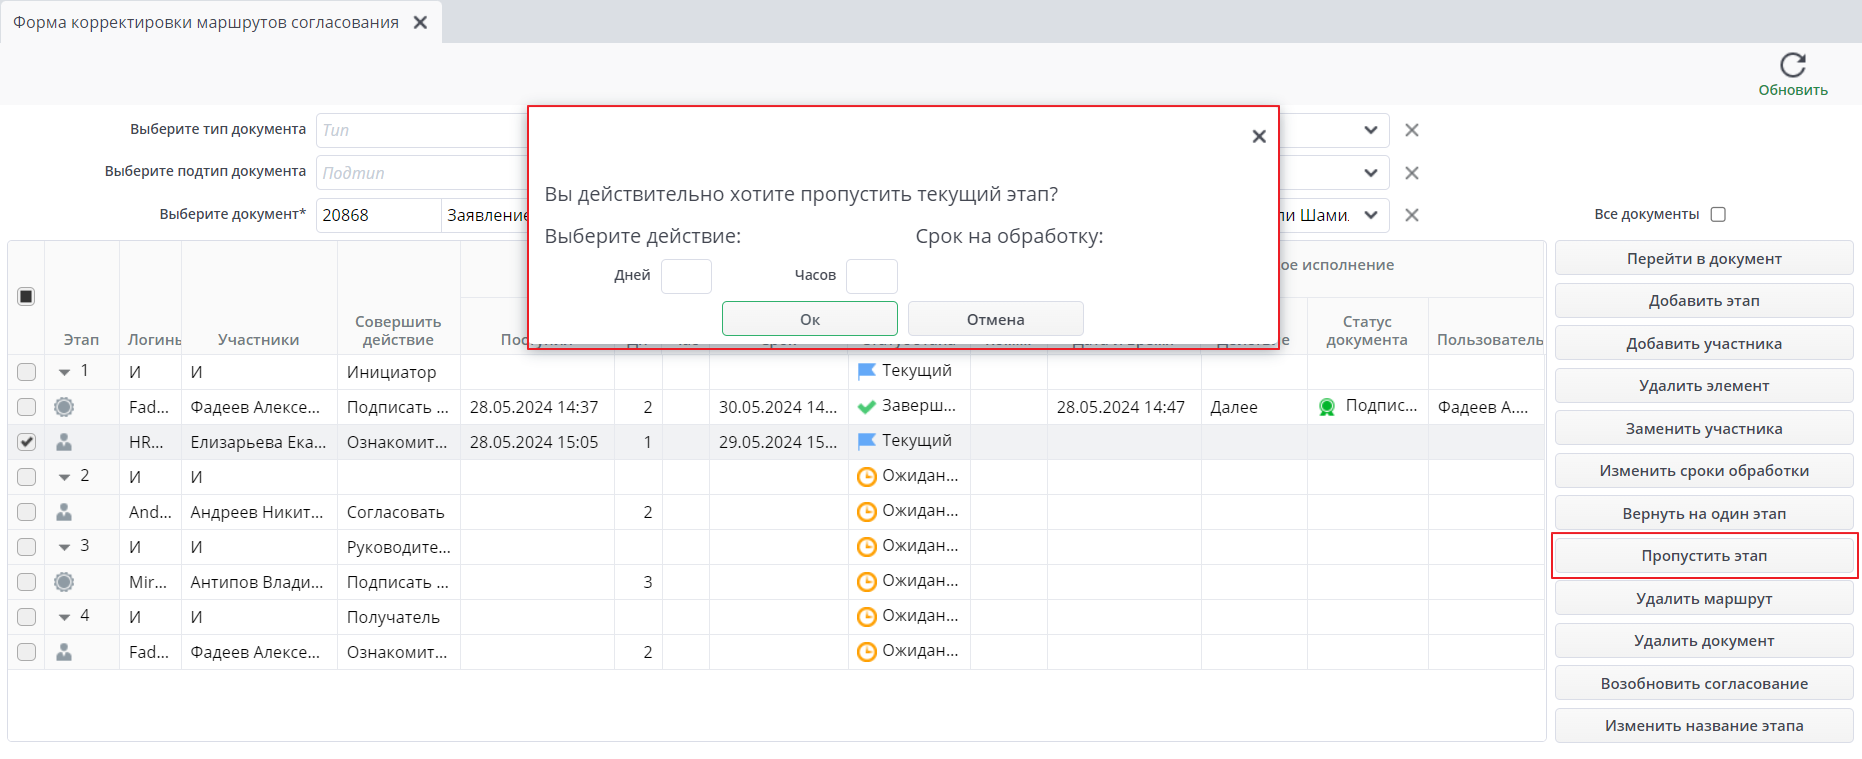Click the seal icon in Mir... row
Viewport: 1862px width, 759px height.
pos(64,582)
